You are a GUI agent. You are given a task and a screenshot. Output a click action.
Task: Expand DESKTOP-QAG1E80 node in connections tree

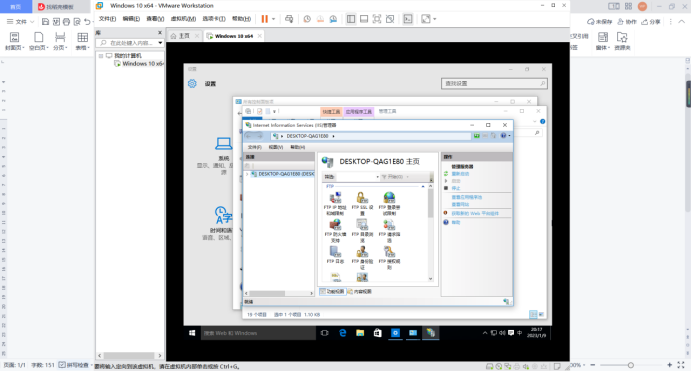(x=247, y=174)
